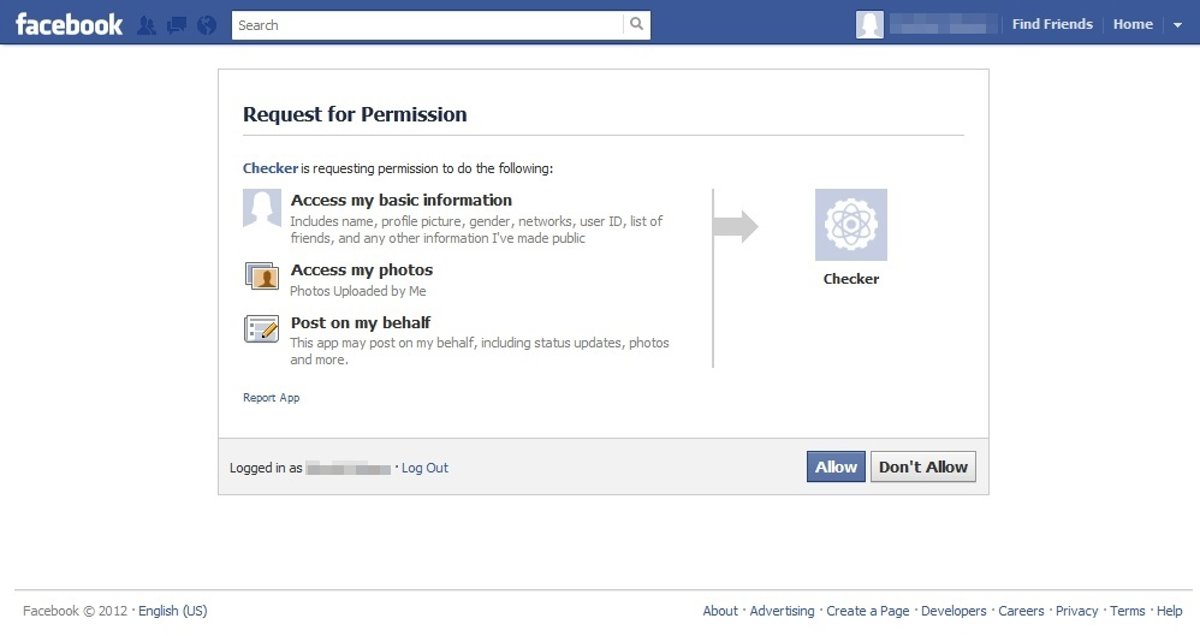Expand the account dropdown arrow

1177,25
